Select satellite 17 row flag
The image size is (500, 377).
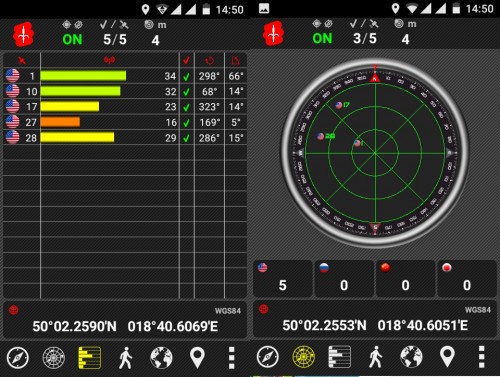(13, 106)
